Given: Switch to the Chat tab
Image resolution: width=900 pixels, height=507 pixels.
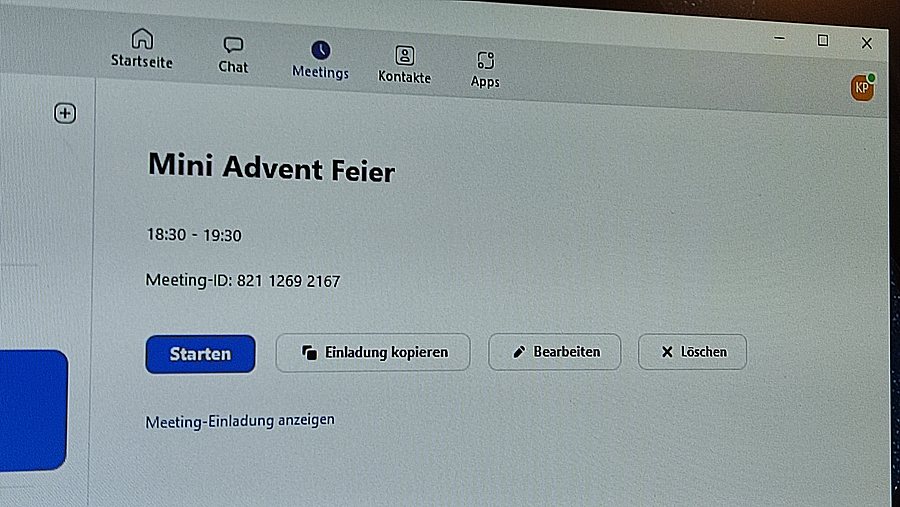Looking at the screenshot, I should pos(233,55).
